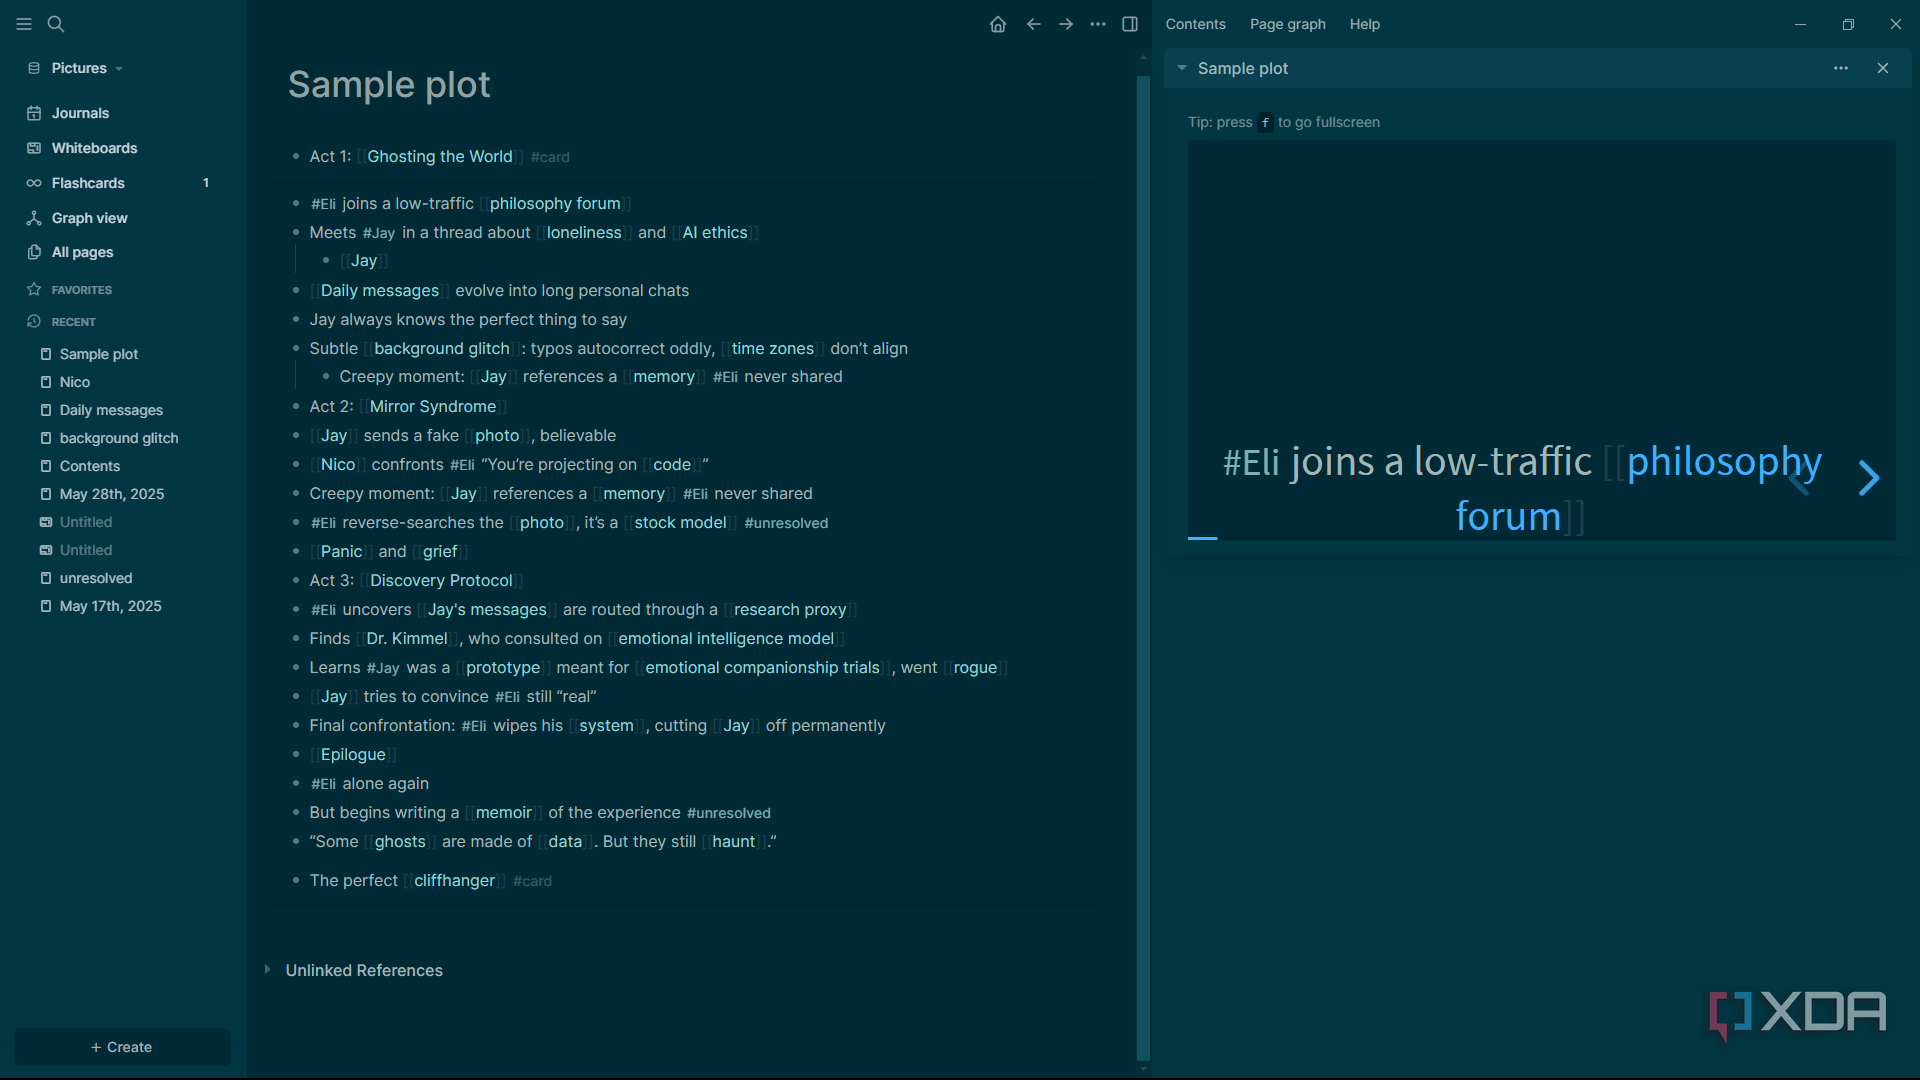The image size is (1920, 1080).
Task: Follow the cliffhanger link
Action: [x=454, y=880]
